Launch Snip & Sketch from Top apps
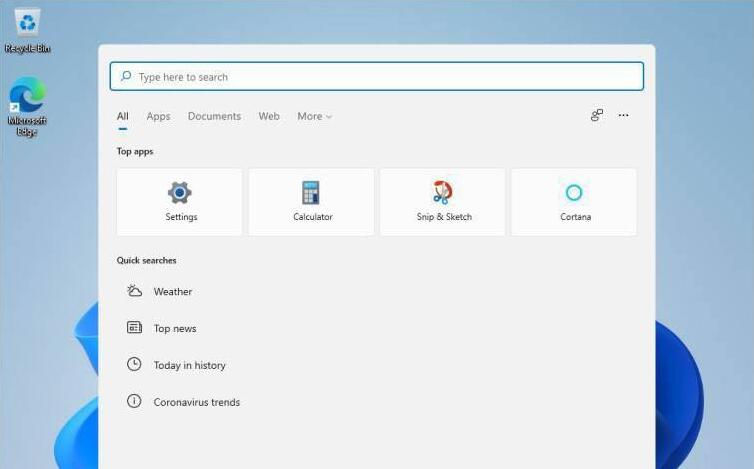Image resolution: width=754 pixels, height=469 pixels. pyautogui.click(x=442, y=202)
